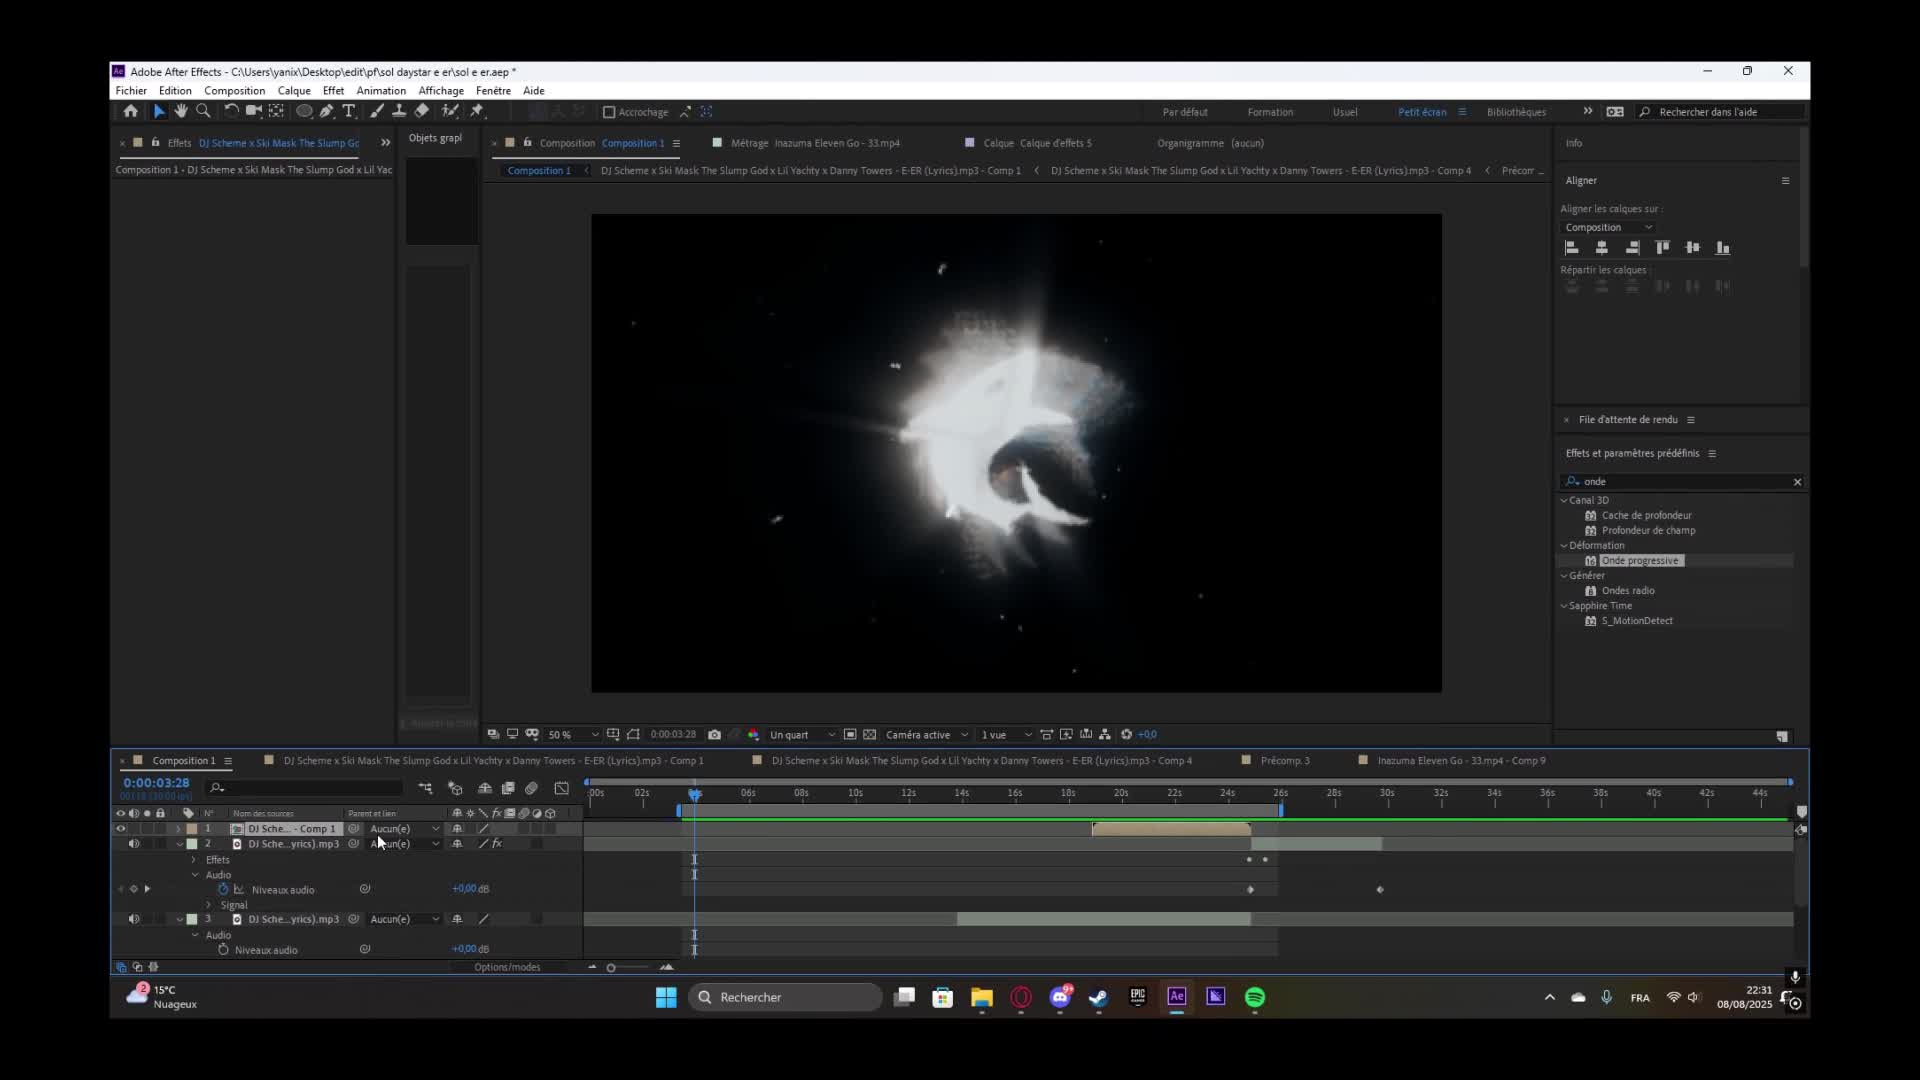The height and width of the screenshot is (1080, 1920).
Task: Select the Clone Stamp tool
Action: point(399,111)
